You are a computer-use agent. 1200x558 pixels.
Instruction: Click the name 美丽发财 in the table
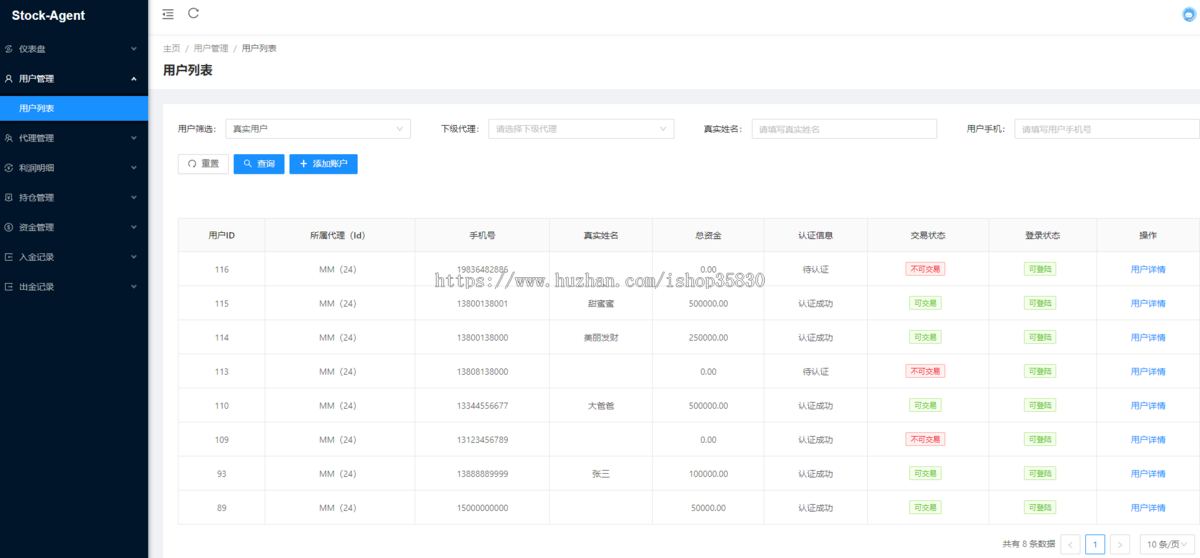coord(601,337)
